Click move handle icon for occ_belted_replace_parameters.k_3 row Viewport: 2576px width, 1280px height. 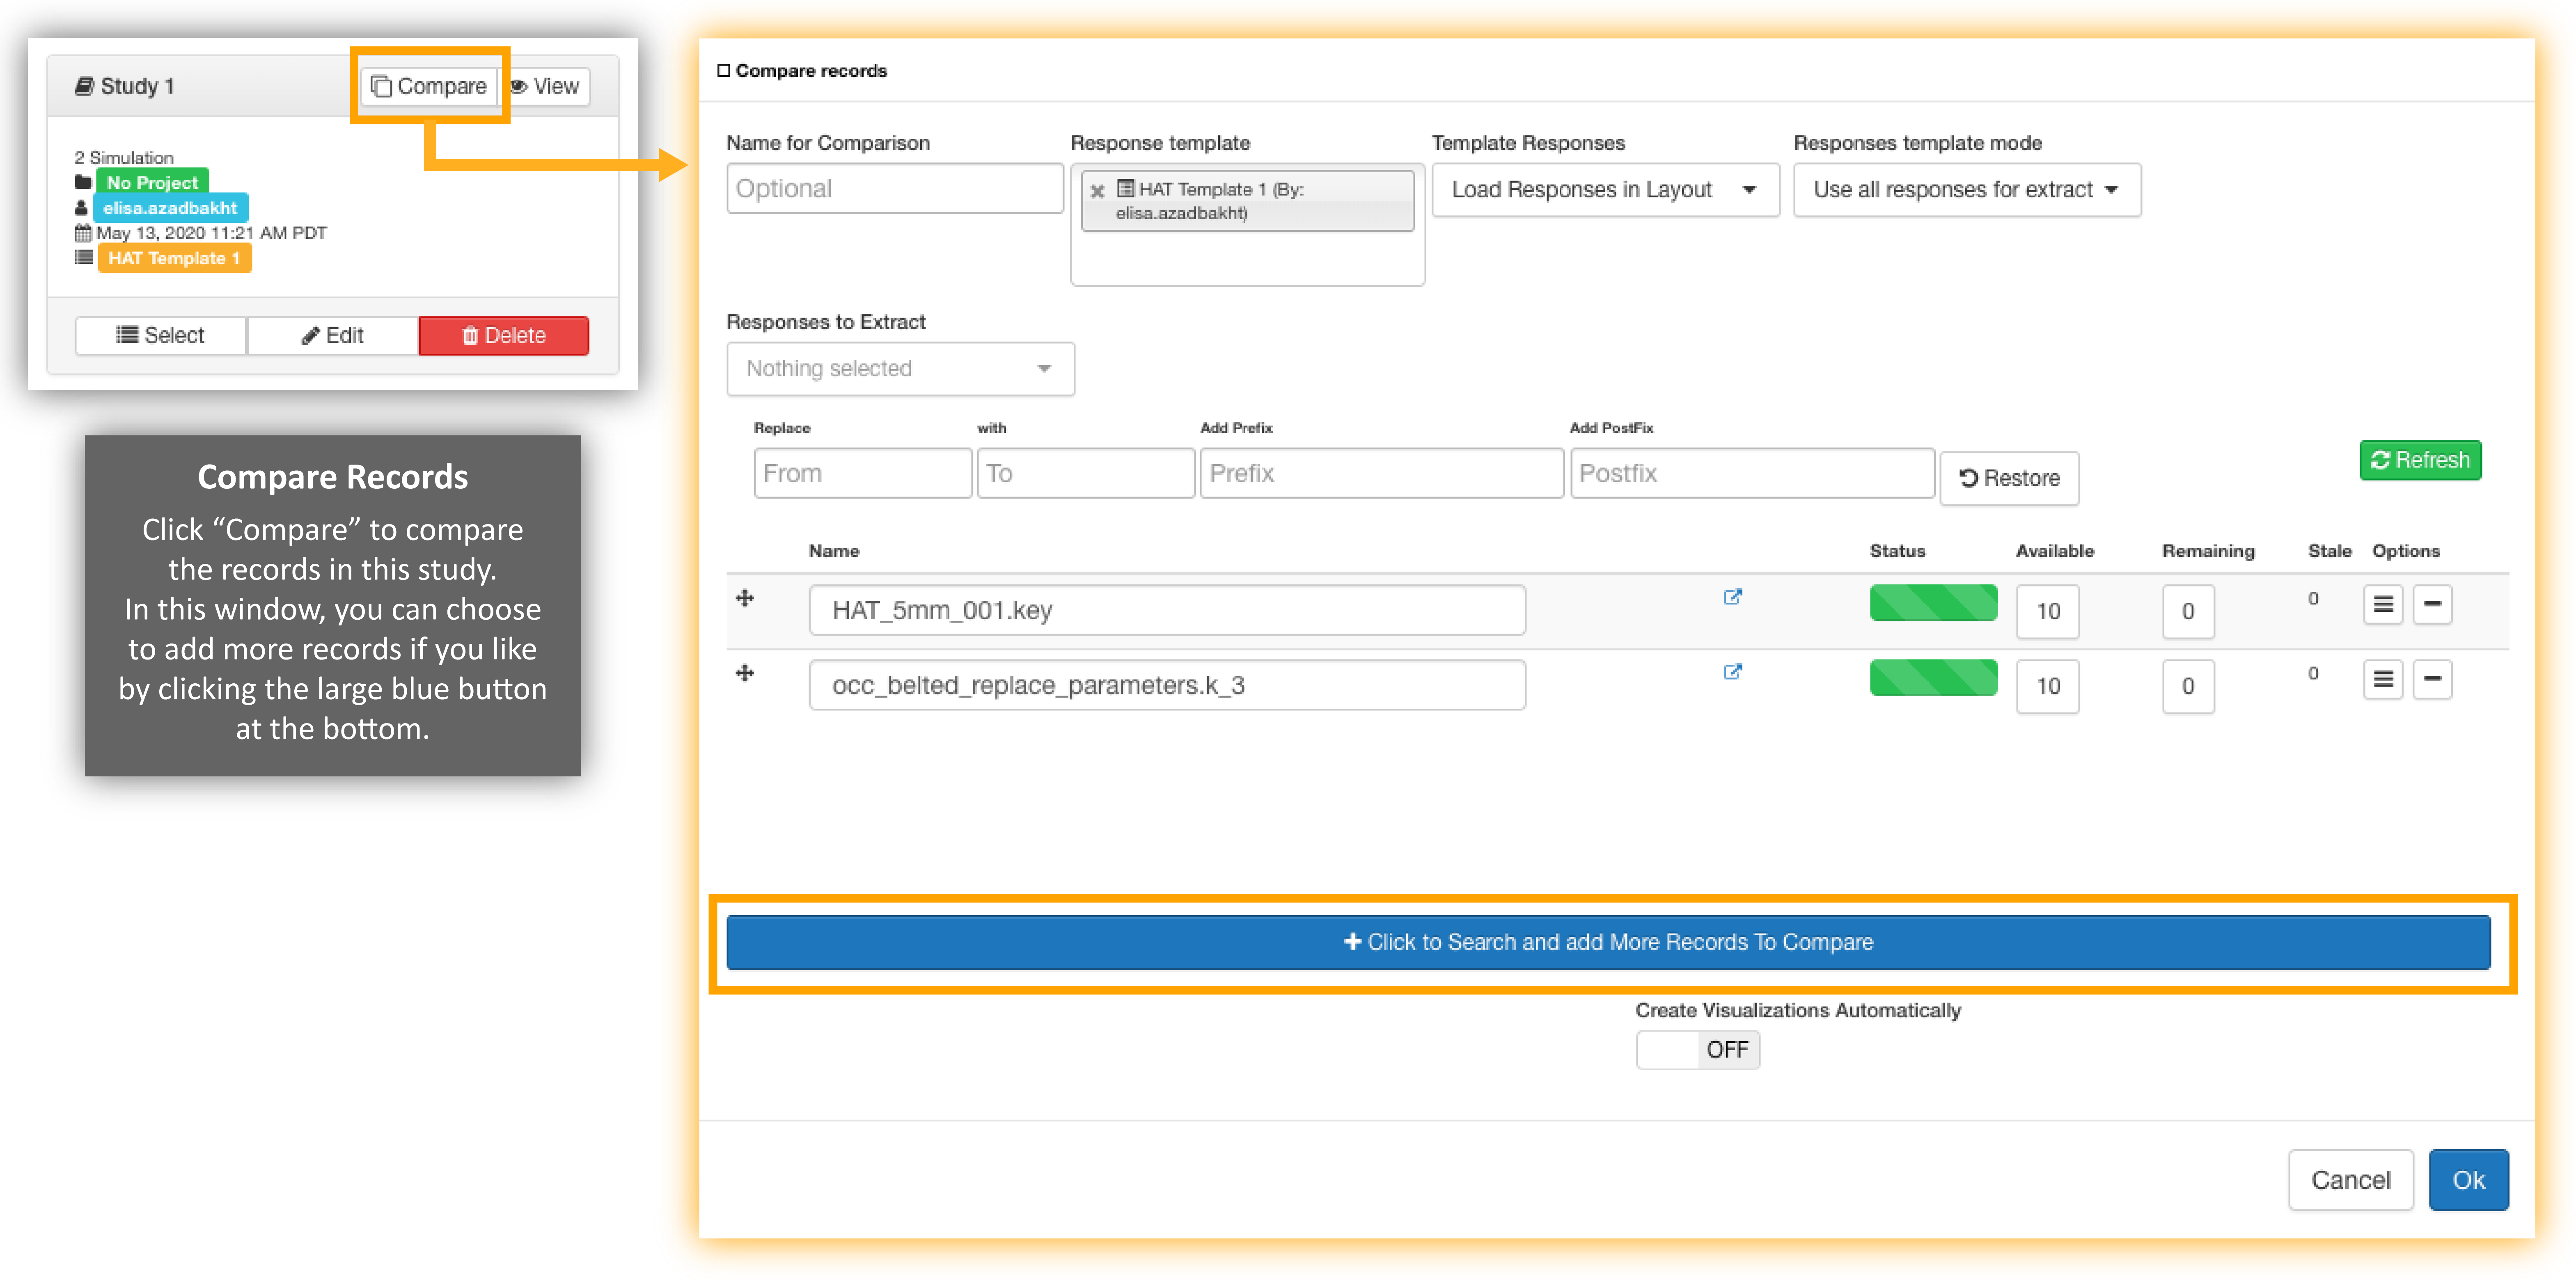pos(745,673)
